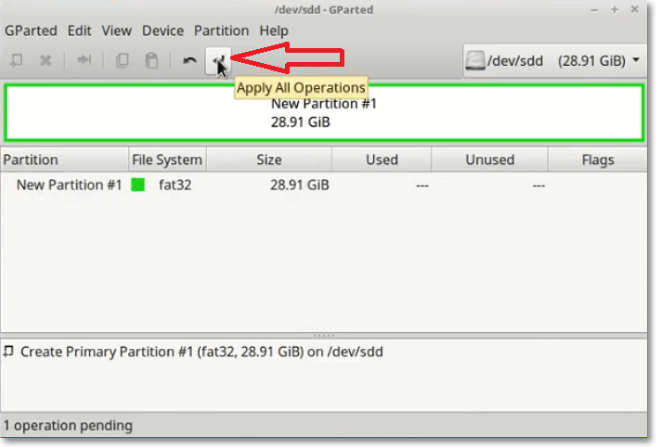This screenshot has height=447, width=656.
Task: Click the disk drive icon beside /dev/sdd
Action: coord(475,61)
